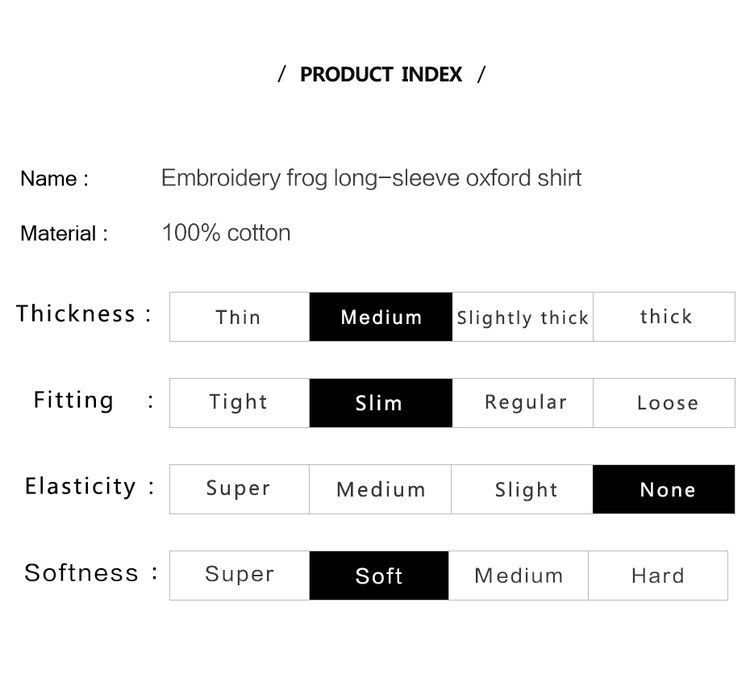Screen dimensions: 750x690
Task: Select the Slim fitting cell
Action: point(381,403)
